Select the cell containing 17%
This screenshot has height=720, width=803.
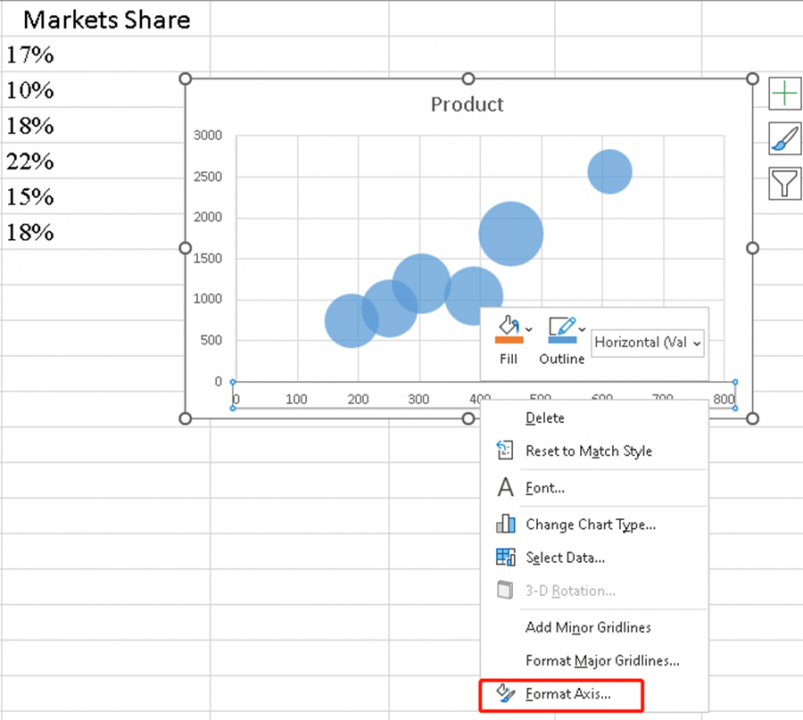pos(106,54)
